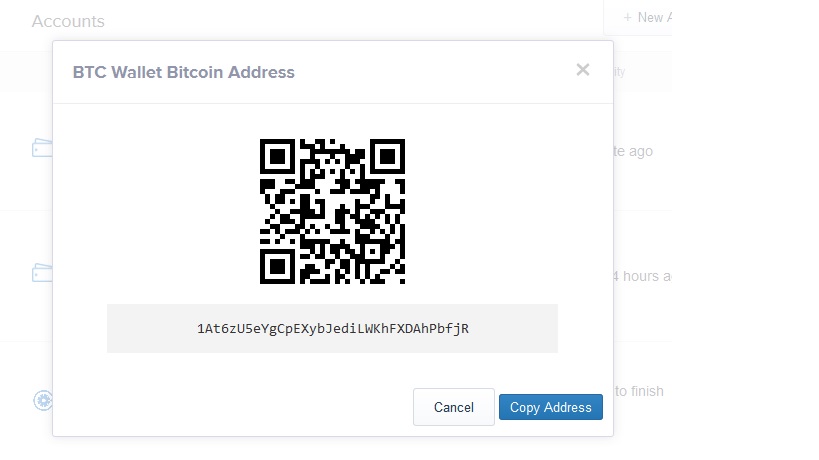Select the wallet address text field
The image size is (819, 460).
[x=333, y=328]
